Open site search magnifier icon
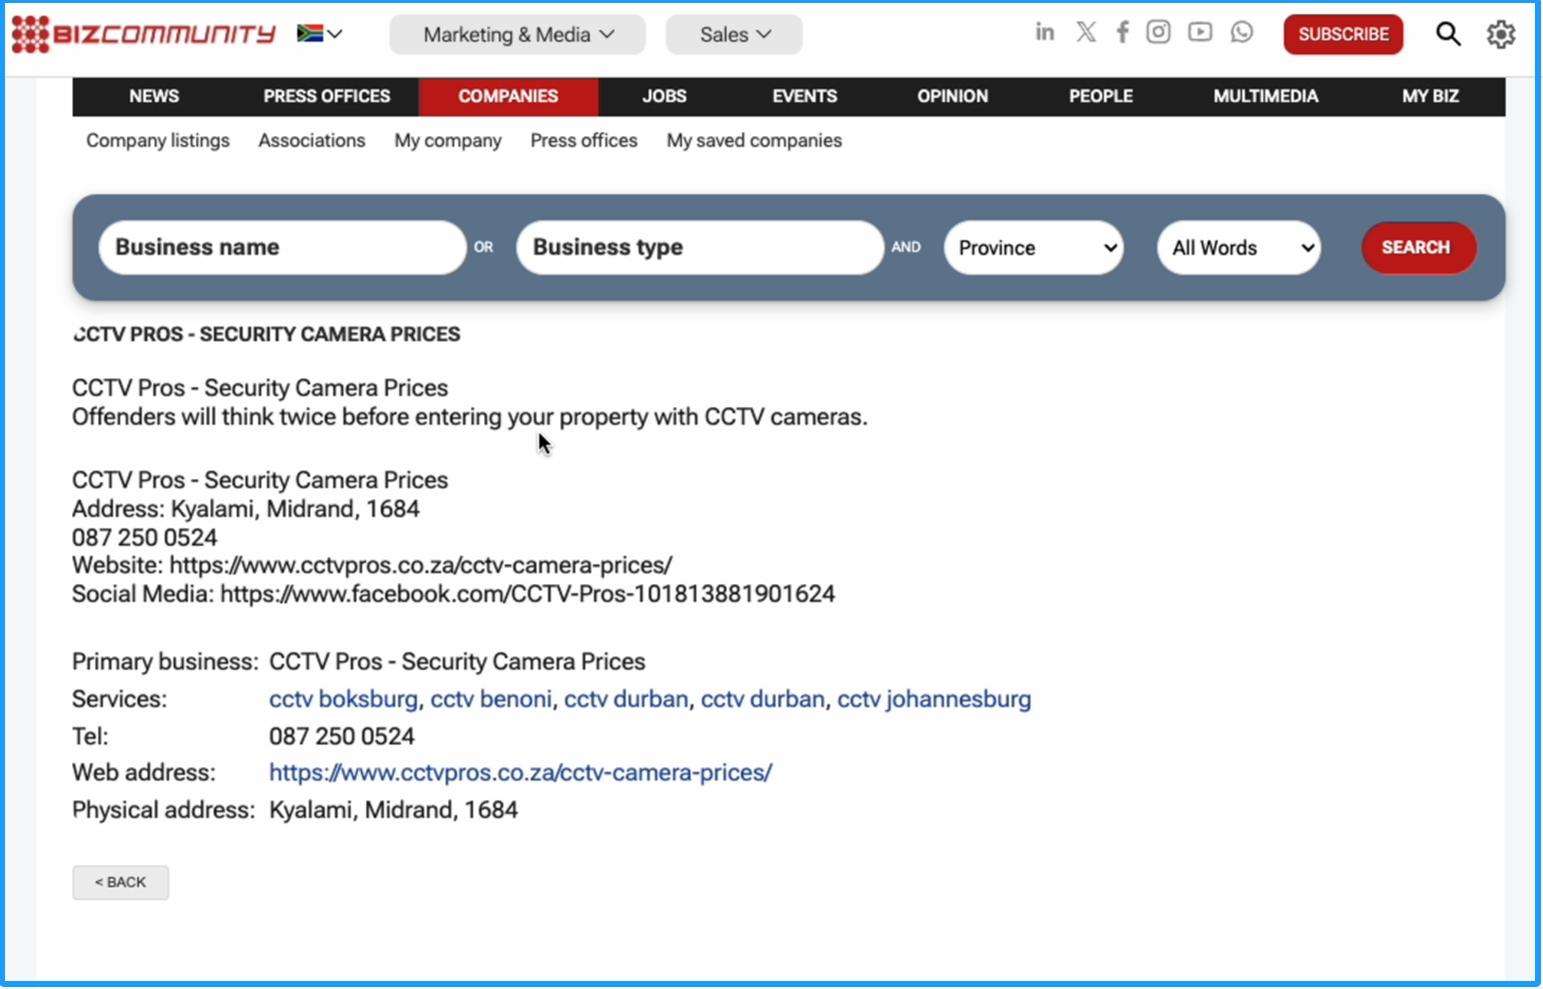Image resolution: width=1543 pixels, height=989 pixels. pos(1448,34)
